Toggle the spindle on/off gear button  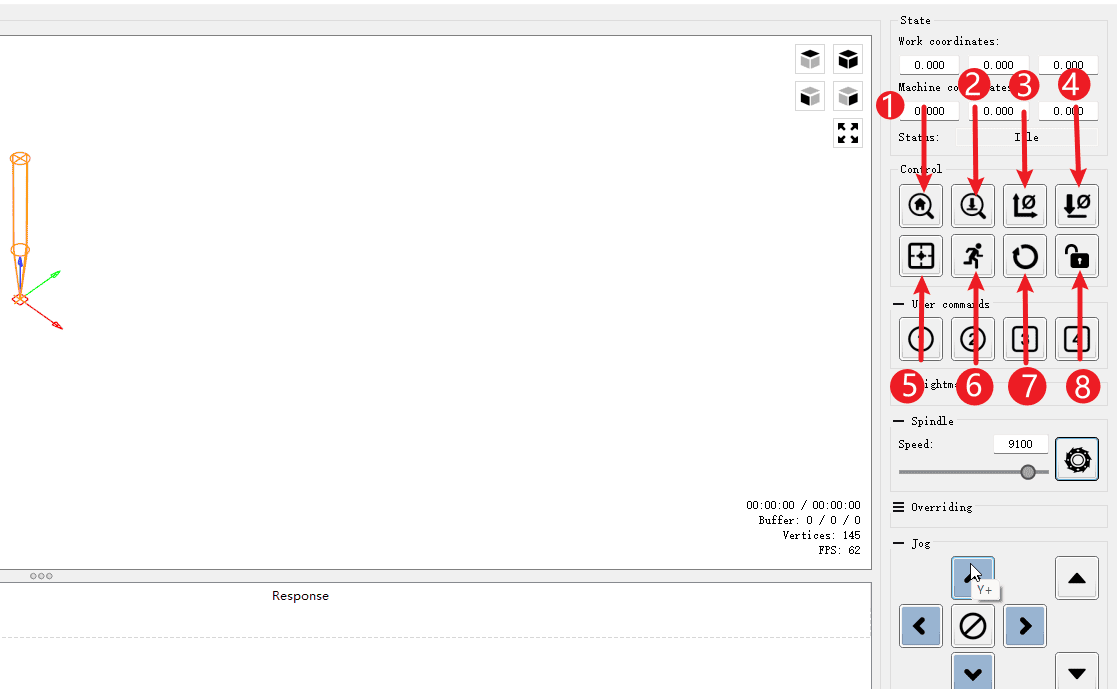[x=1077, y=459]
